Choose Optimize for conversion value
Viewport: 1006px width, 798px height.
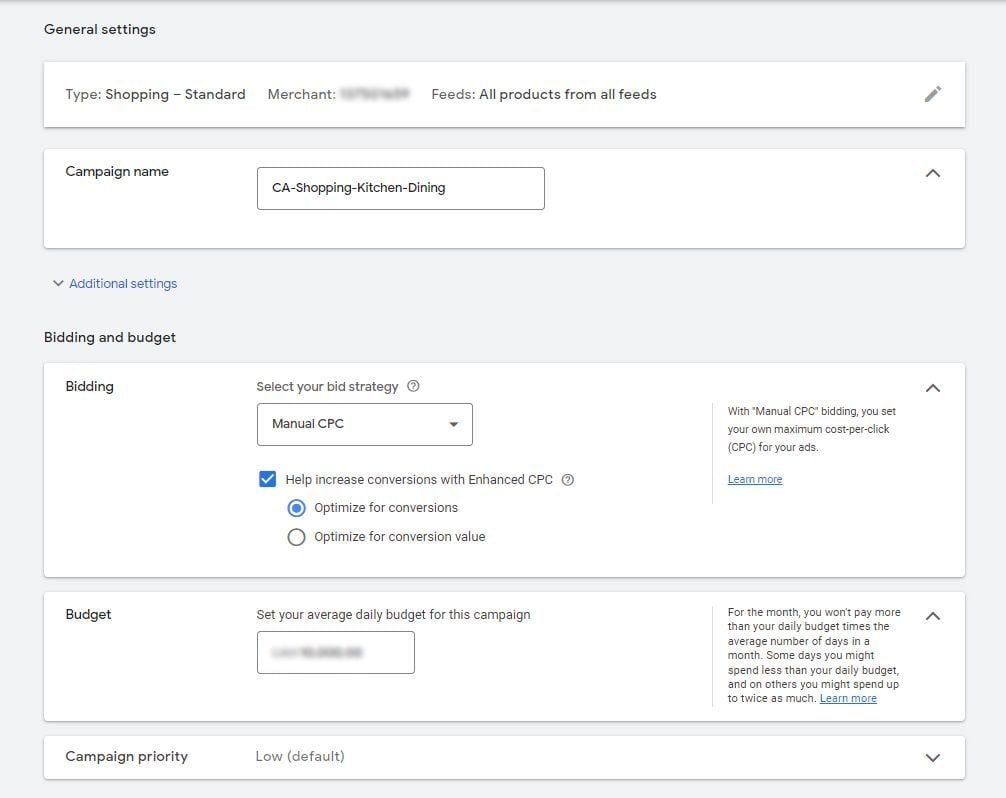pyautogui.click(x=296, y=536)
